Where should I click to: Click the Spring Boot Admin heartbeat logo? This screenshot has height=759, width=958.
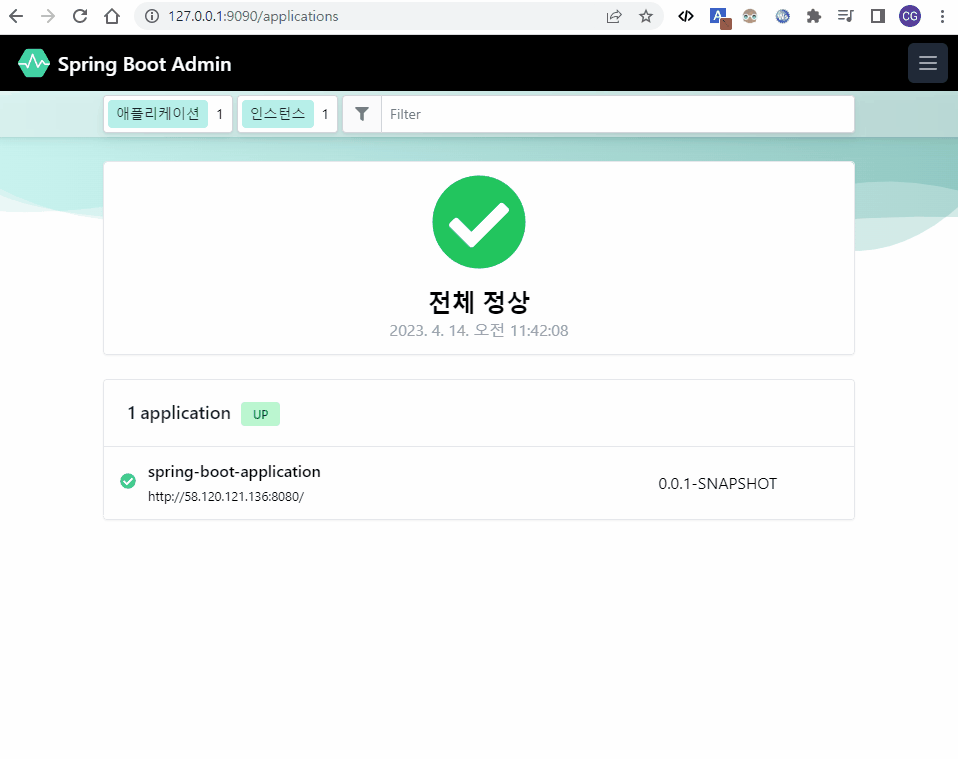(x=34, y=63)
